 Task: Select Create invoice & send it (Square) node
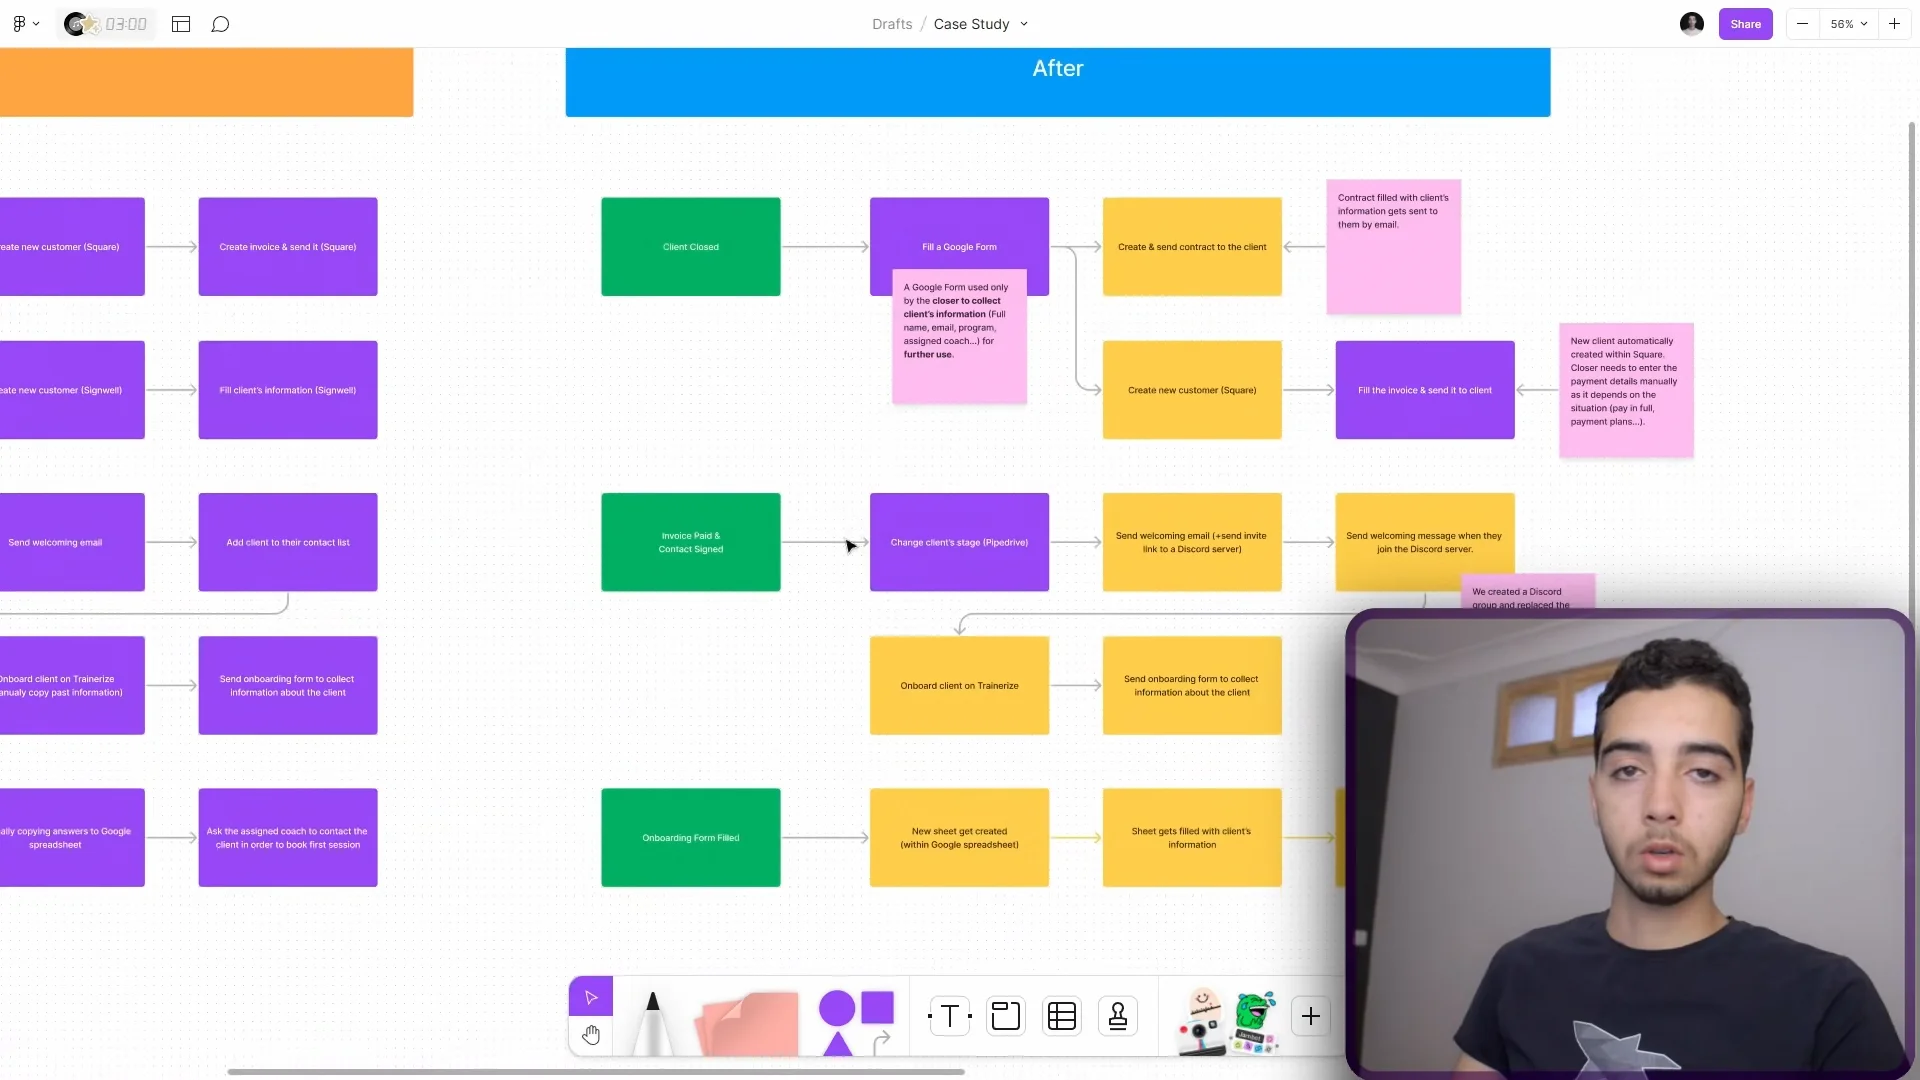point(288,247)
